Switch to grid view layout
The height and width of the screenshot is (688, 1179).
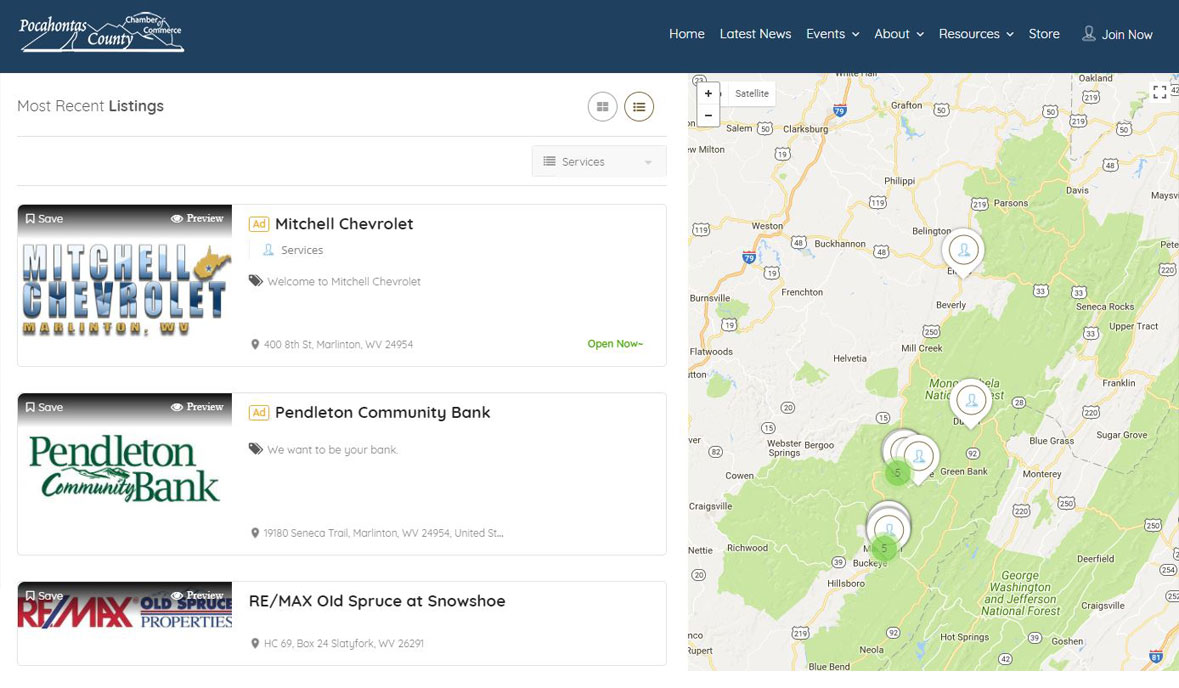(602, 107)
